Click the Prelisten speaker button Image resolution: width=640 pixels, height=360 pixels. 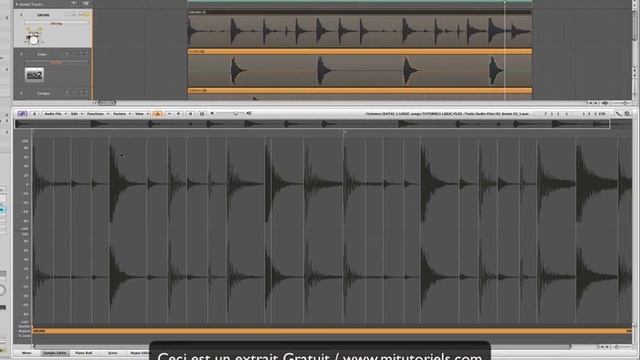tap(190, 114)
